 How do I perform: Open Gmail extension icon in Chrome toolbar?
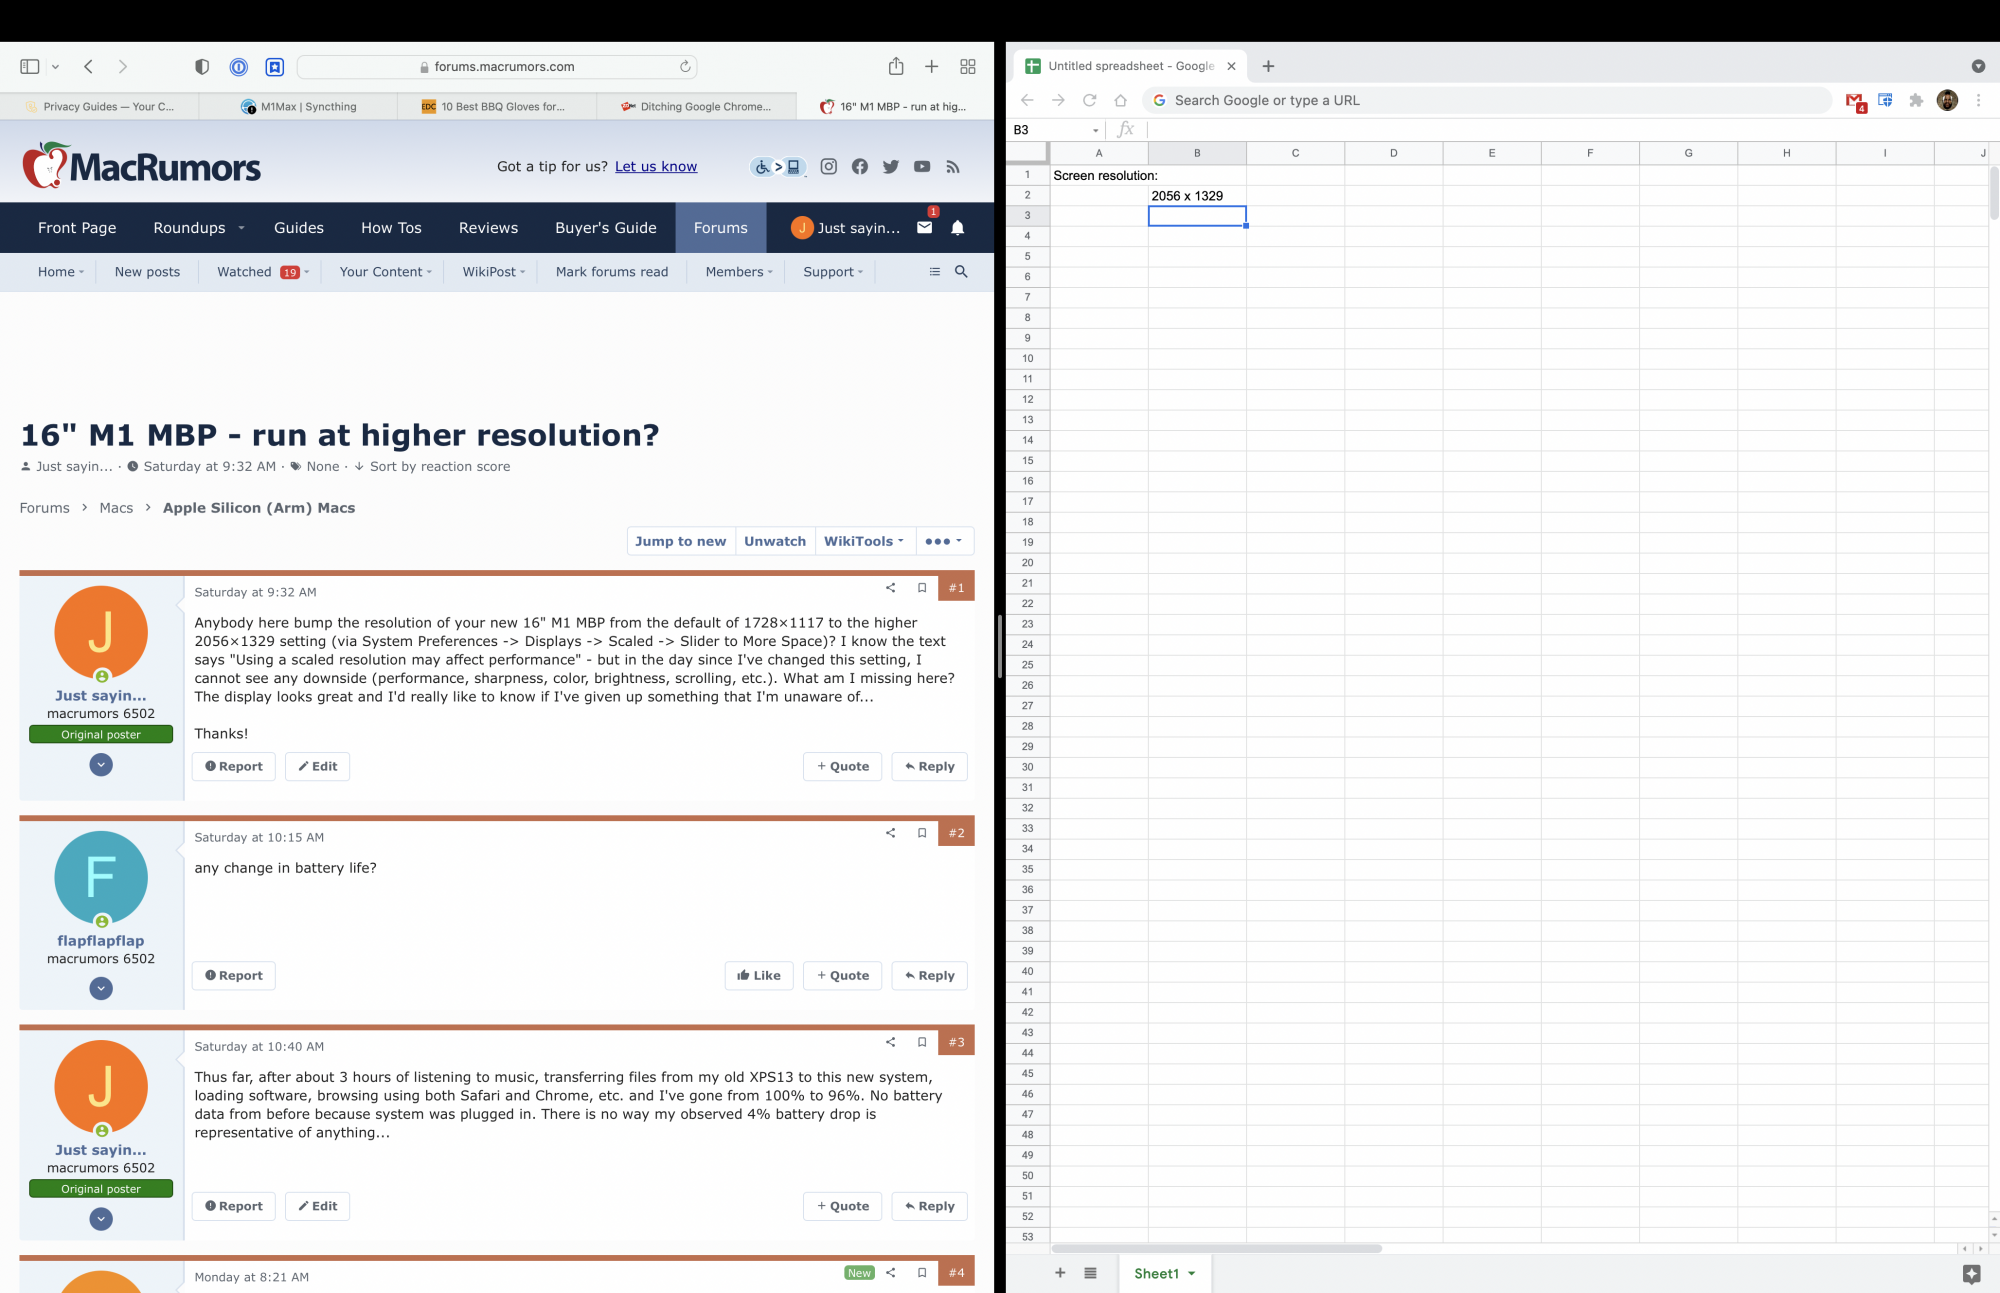pos(1854,101)
